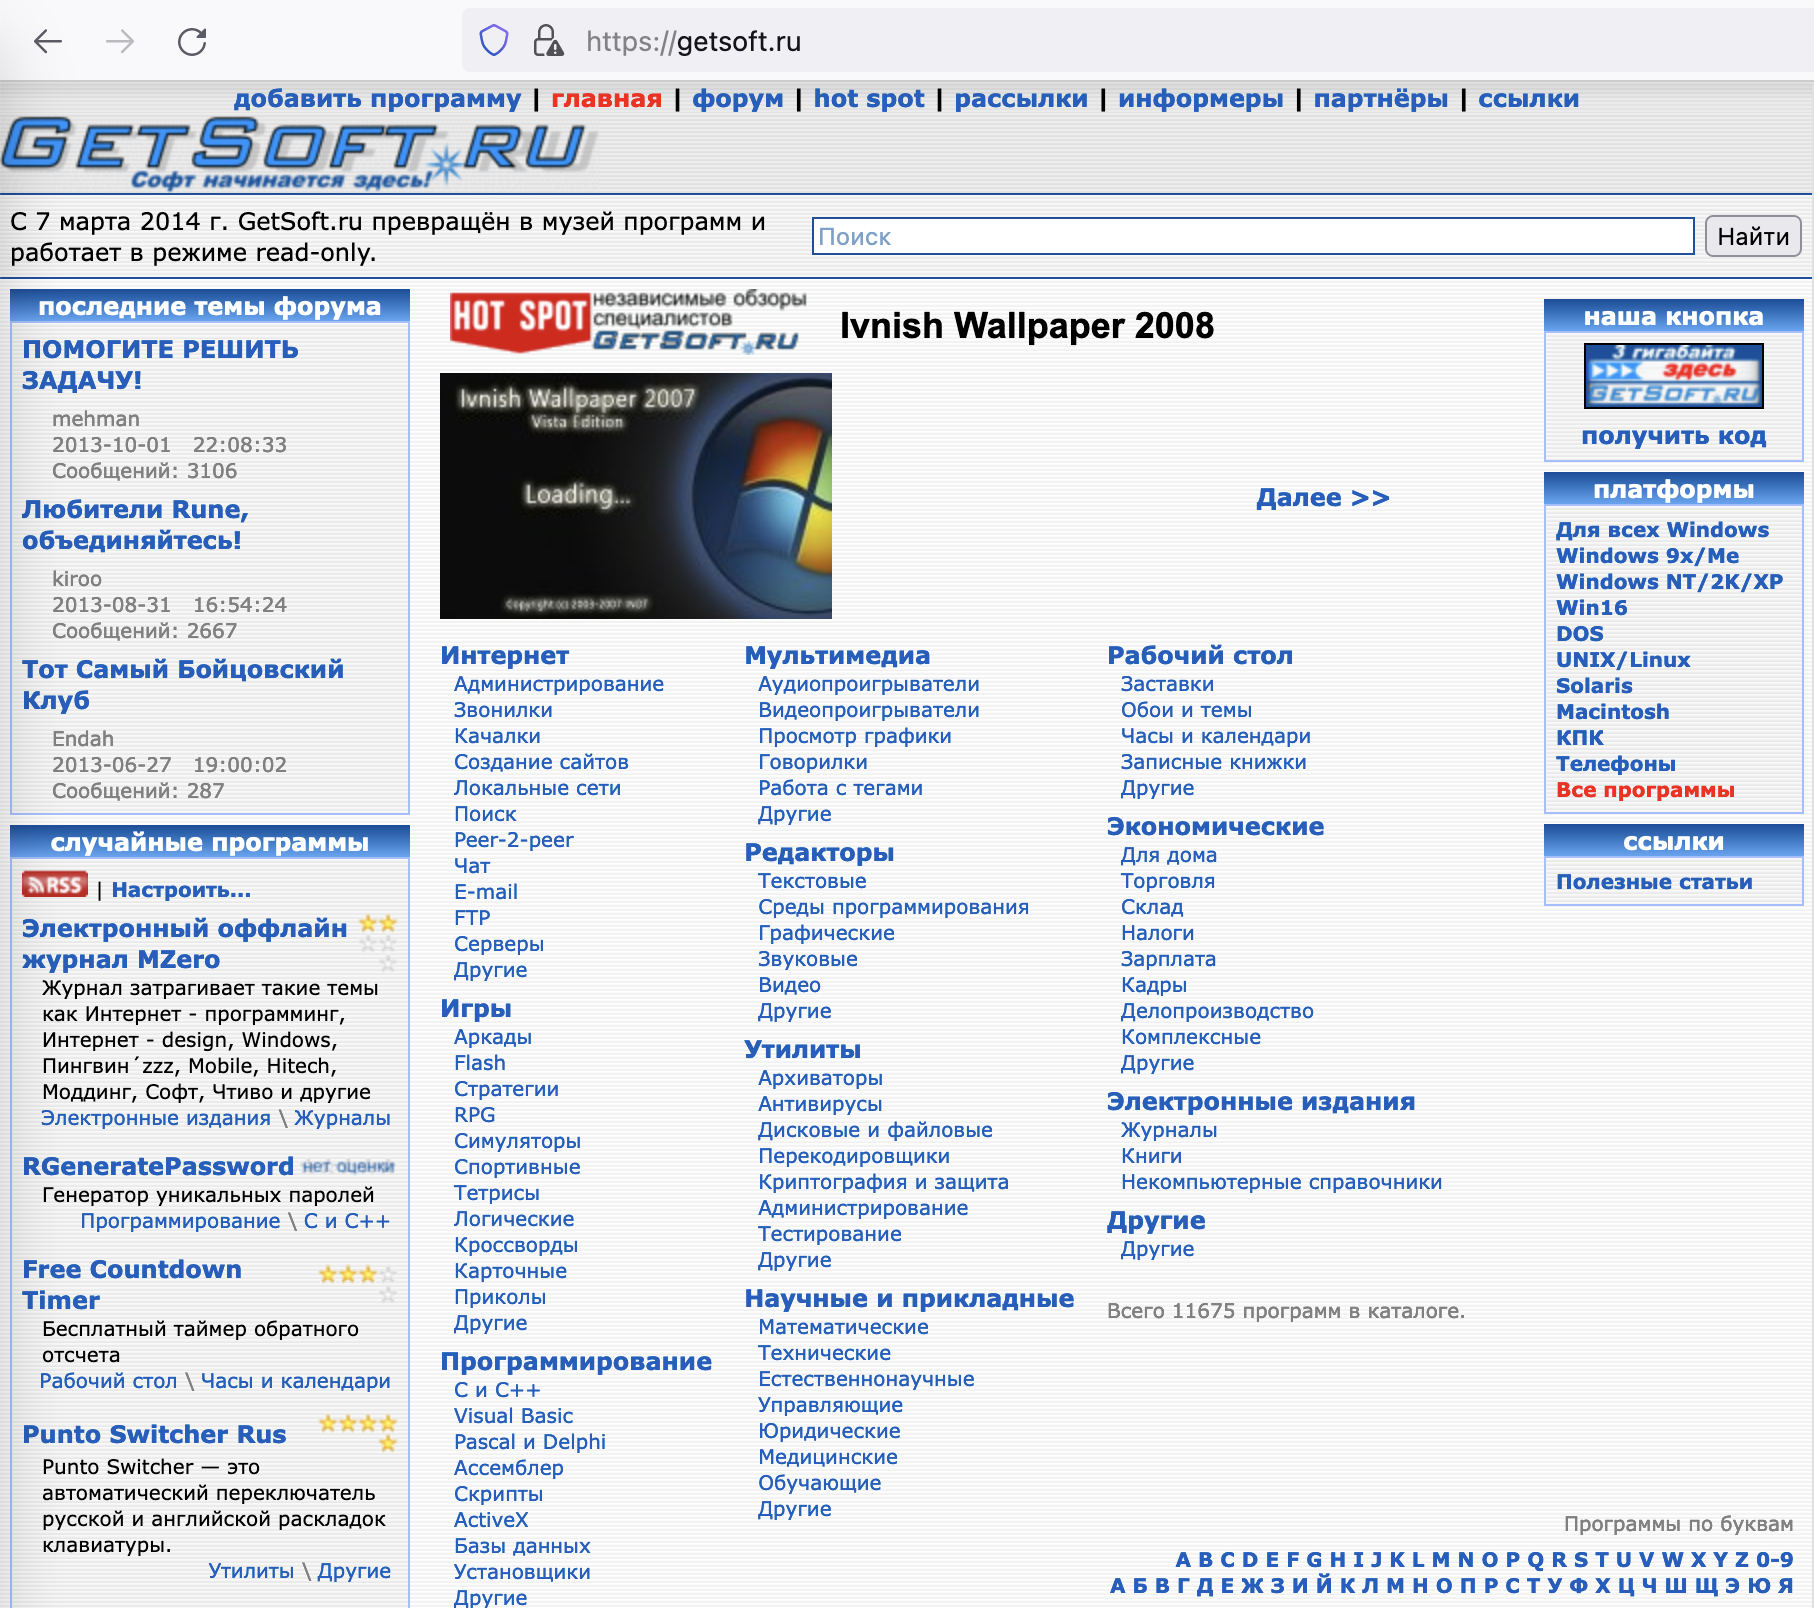This screenshot has height=1608, width=1814.
Task: Select the UNIX/Linux platform
Action: pos(1623,660)
